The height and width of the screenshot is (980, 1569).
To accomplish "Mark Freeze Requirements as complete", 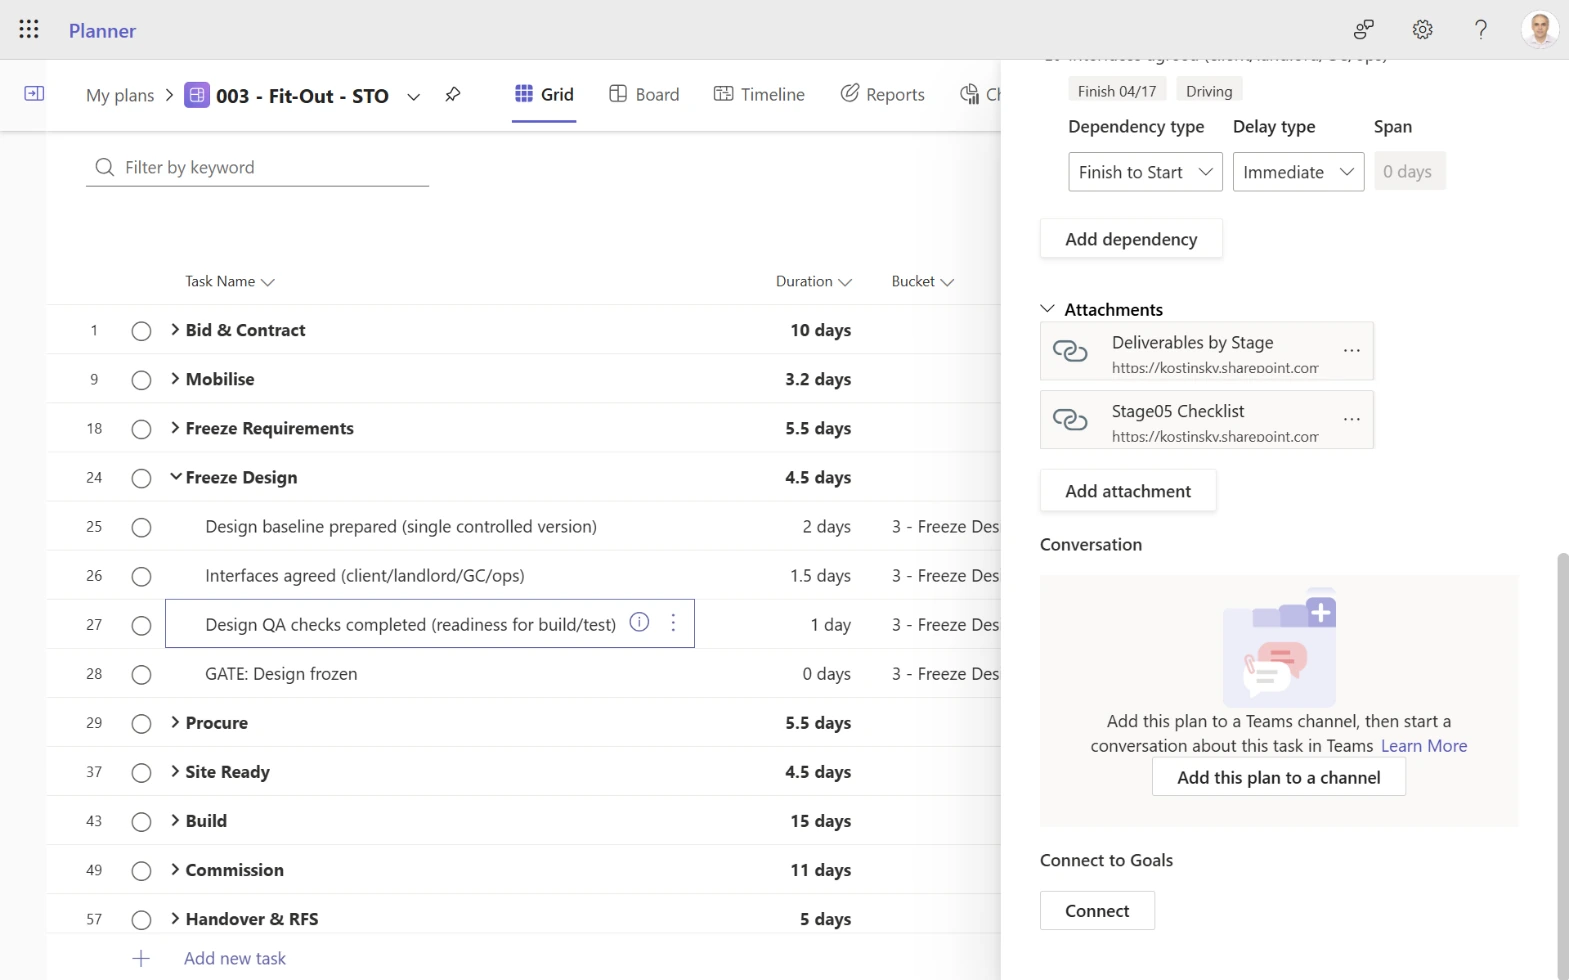I will 141,429.
